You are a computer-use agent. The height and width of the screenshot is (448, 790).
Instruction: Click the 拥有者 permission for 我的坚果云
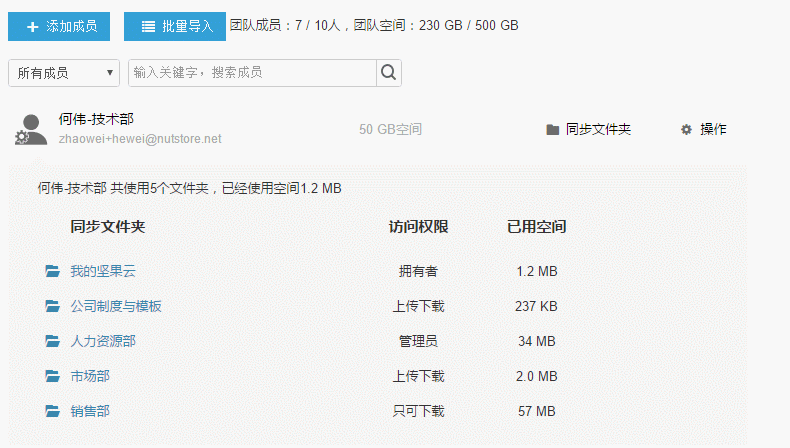[418, 271]
